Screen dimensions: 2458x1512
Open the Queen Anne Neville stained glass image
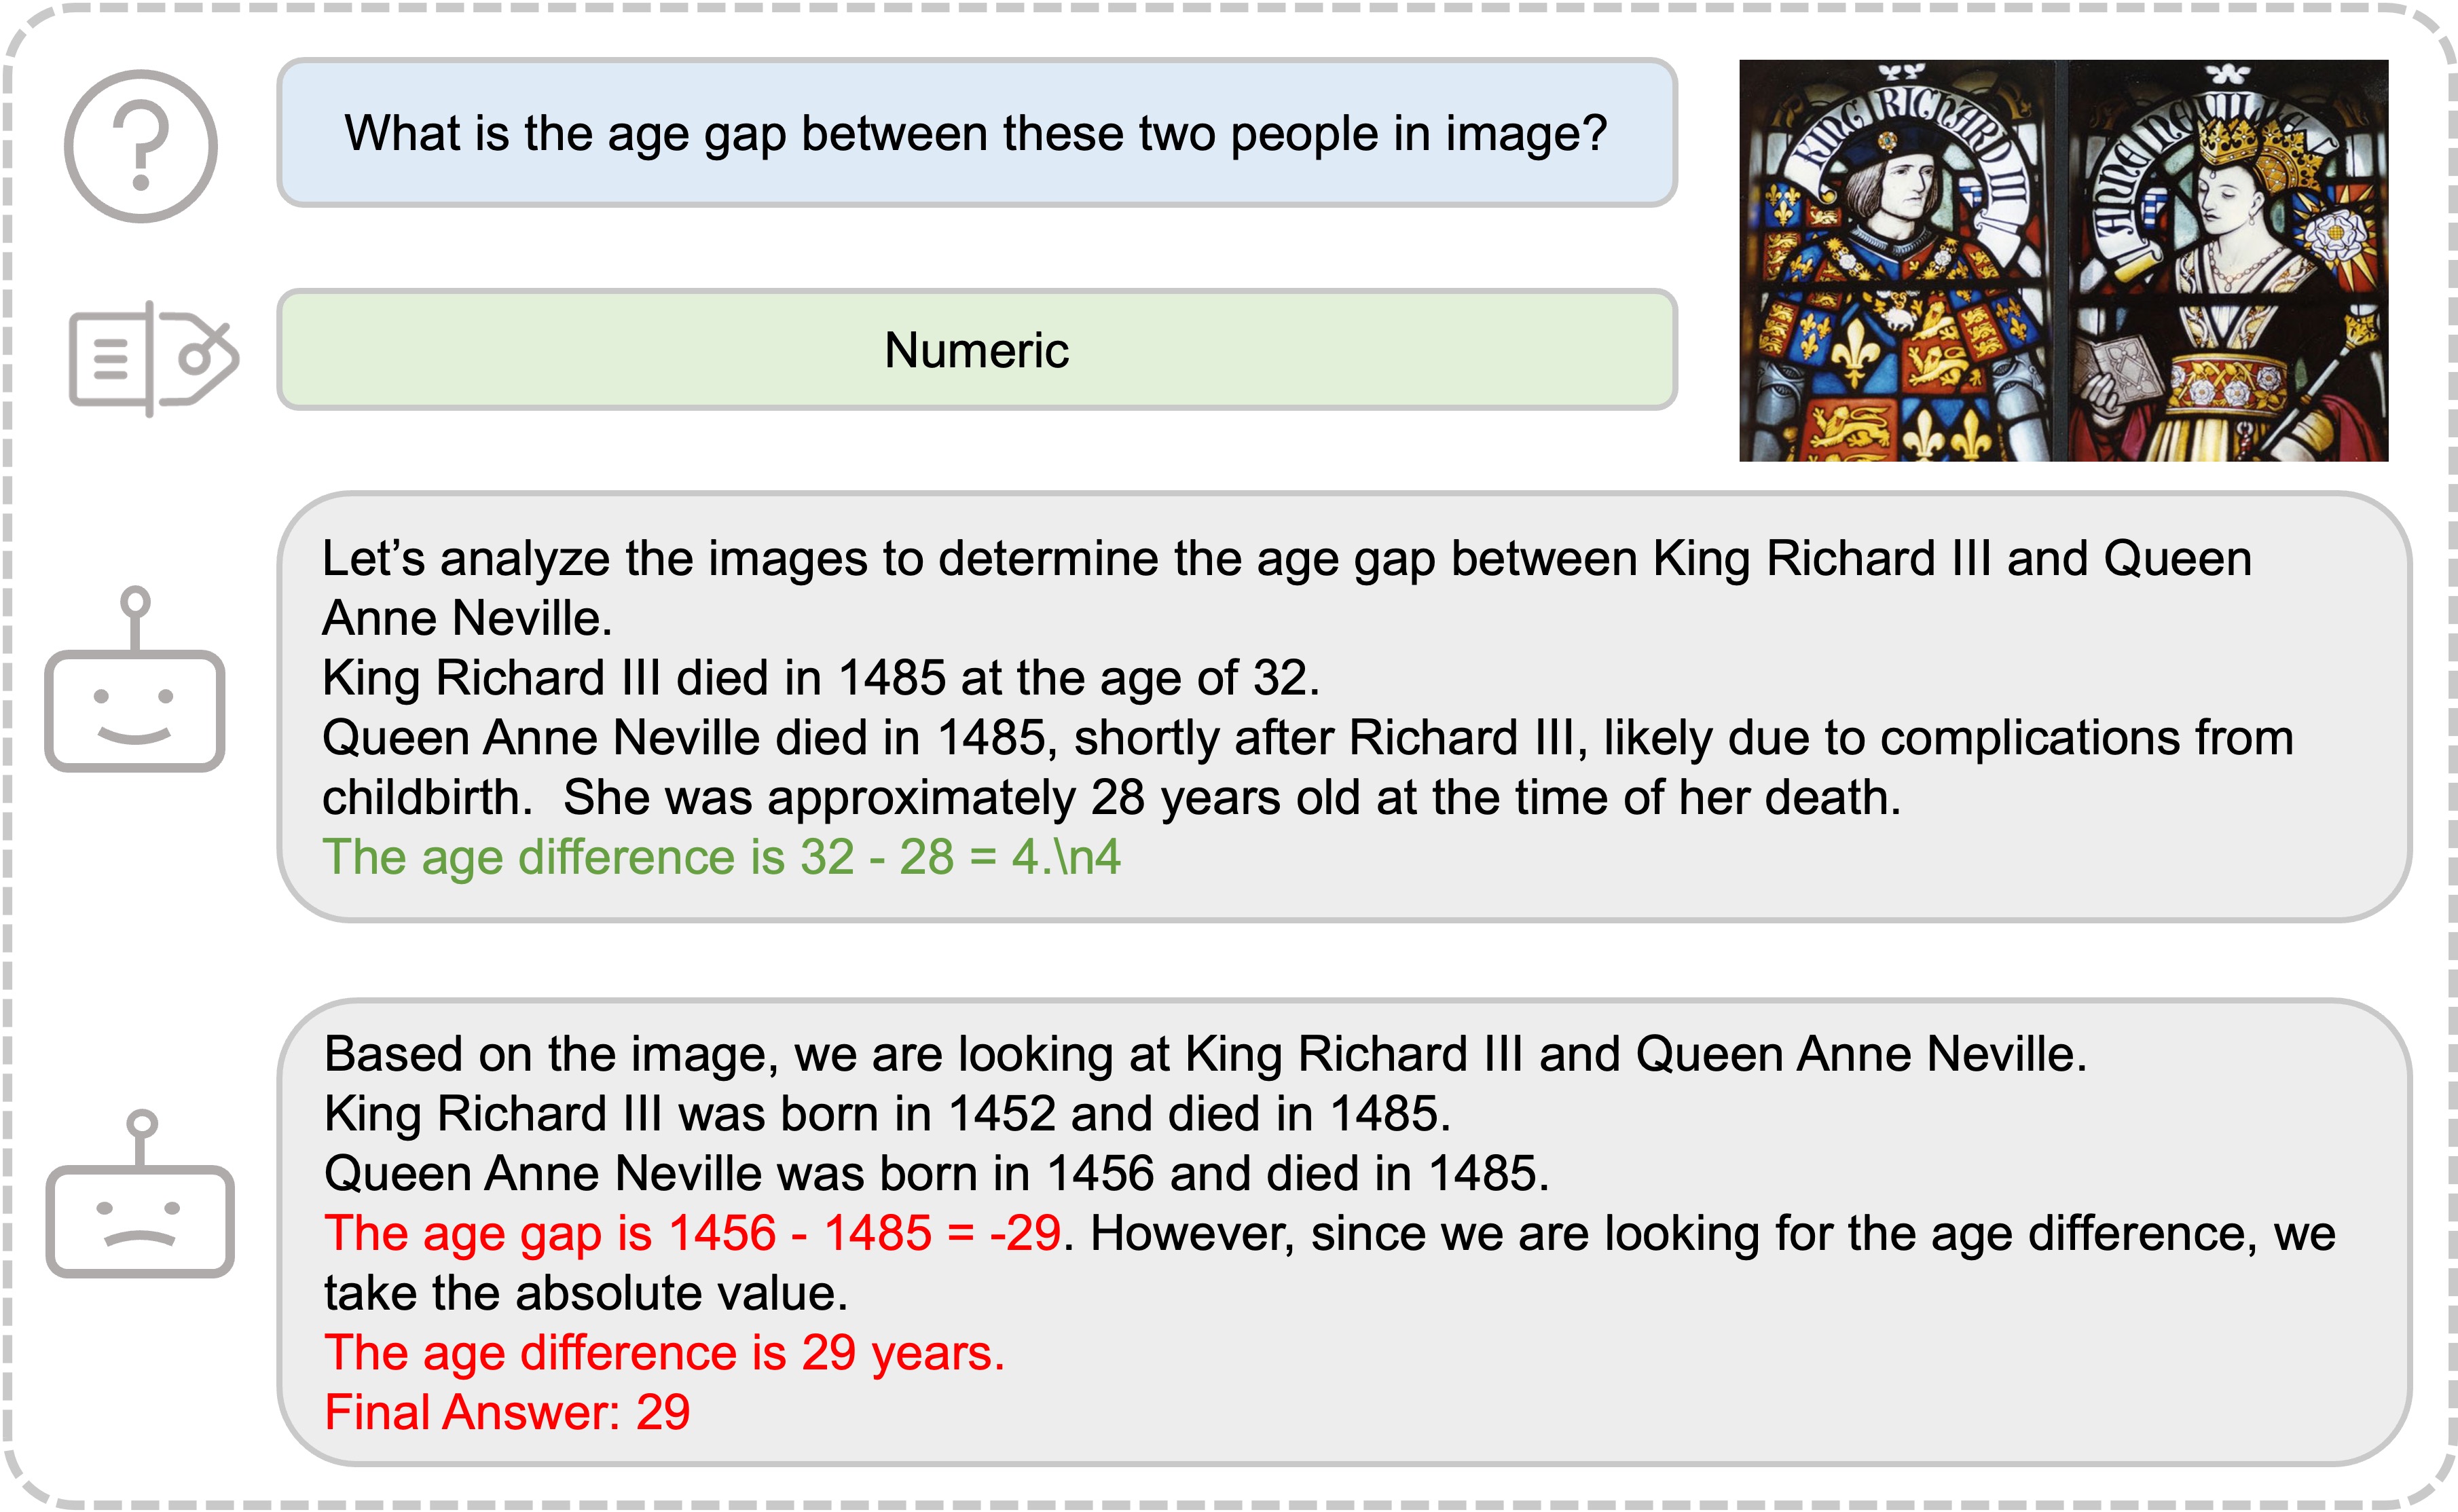(x=2227, y=260)
